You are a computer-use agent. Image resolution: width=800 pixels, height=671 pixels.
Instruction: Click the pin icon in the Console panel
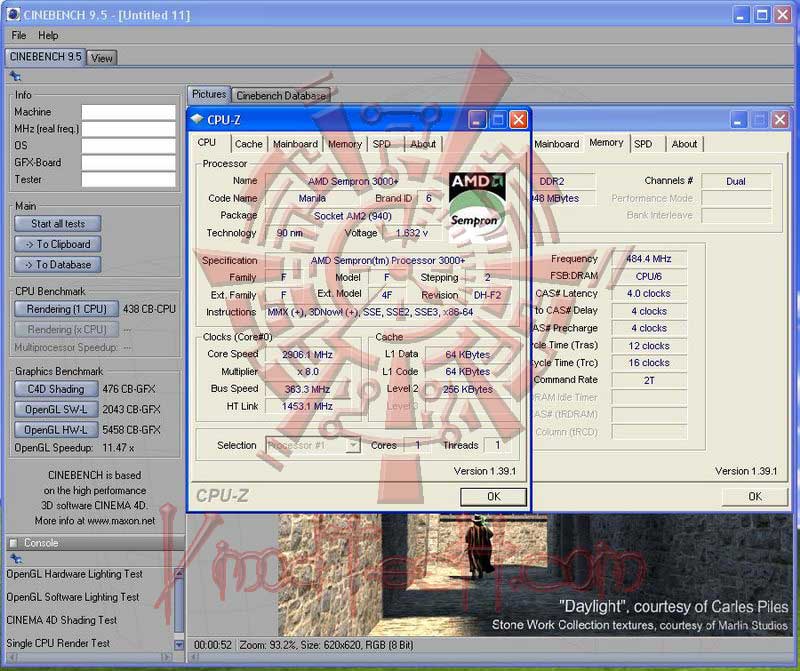[x=16, y=558]
